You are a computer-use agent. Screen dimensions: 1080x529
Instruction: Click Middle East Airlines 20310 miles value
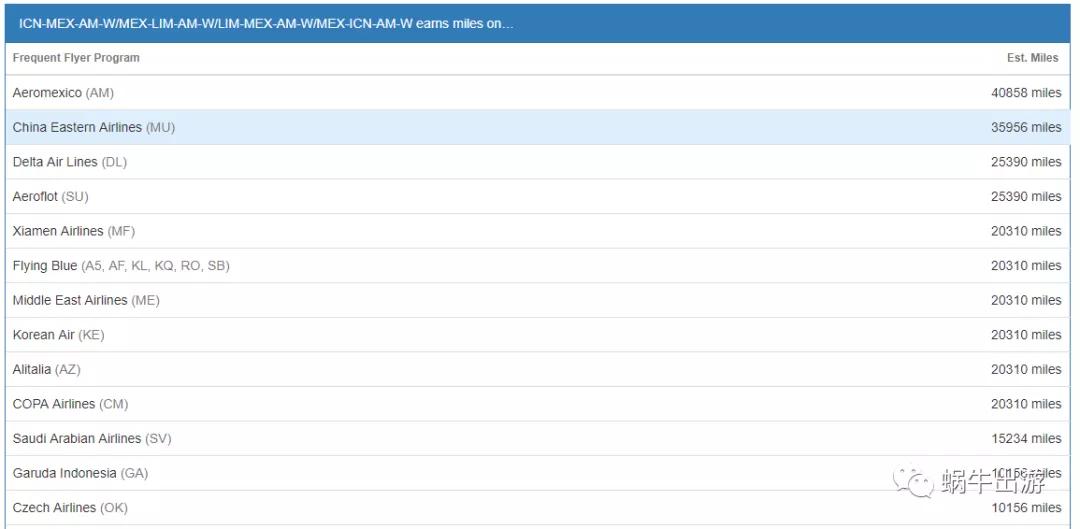click(1026, 300)
